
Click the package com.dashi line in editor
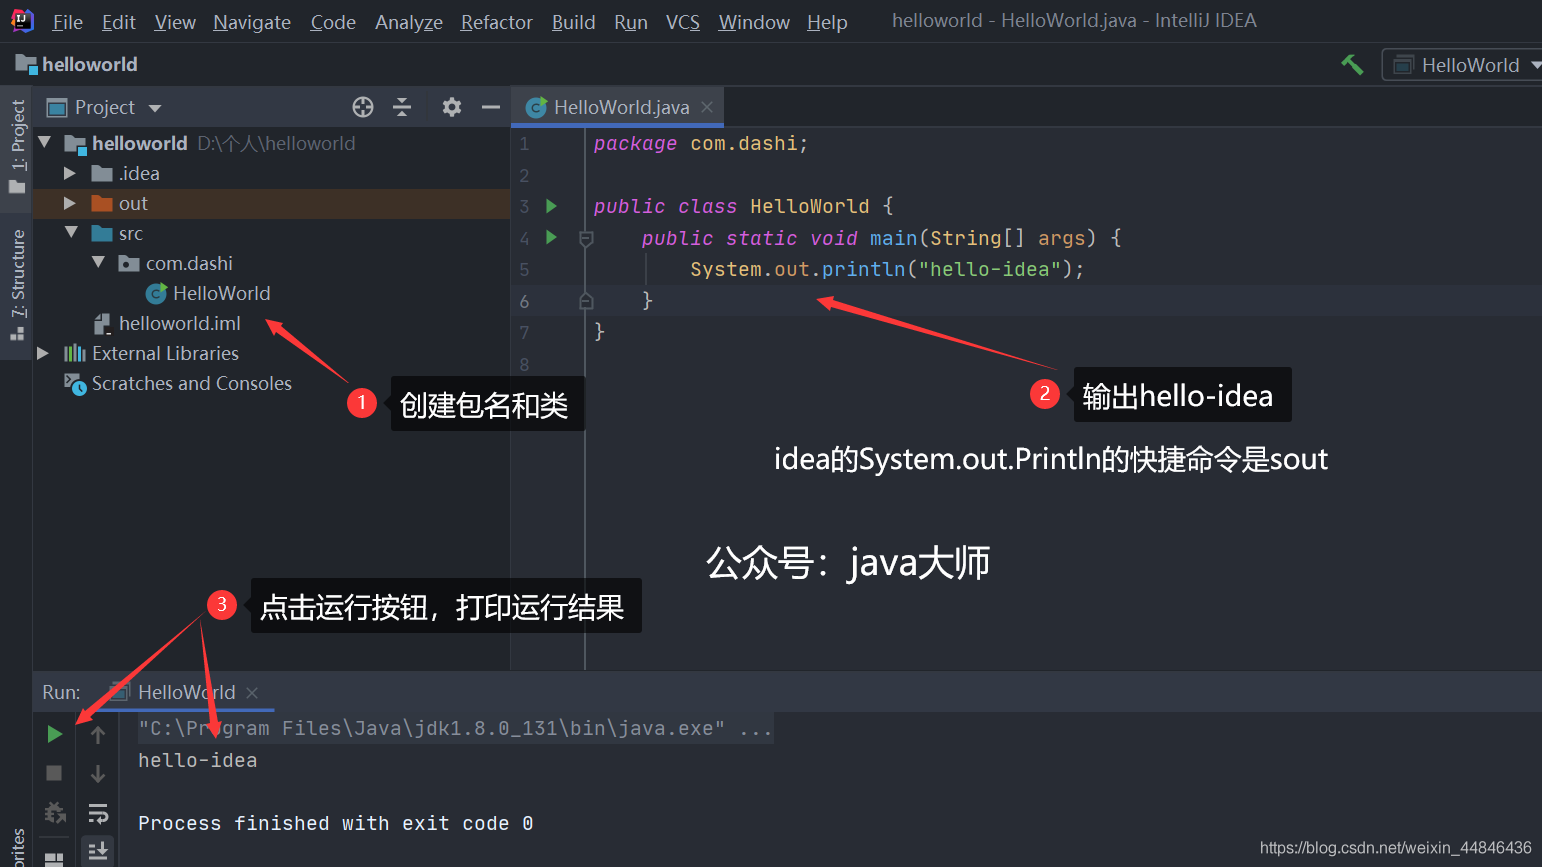(x=700, y=143)
